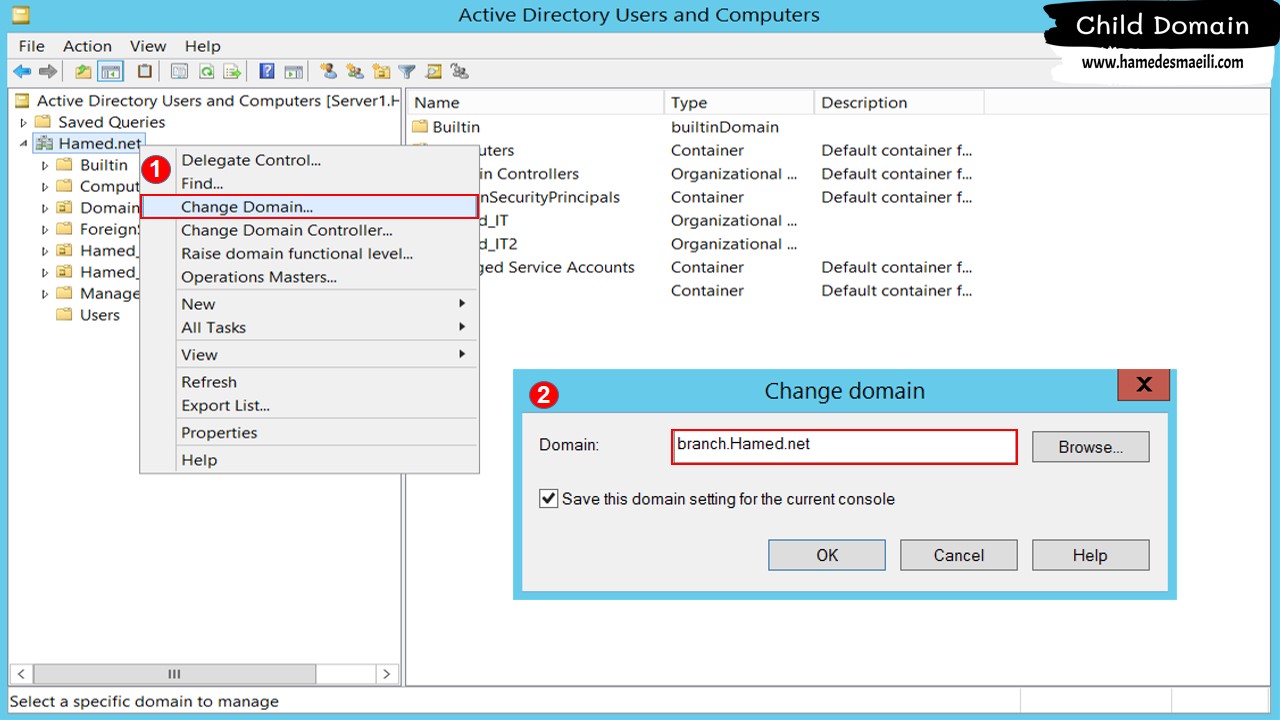Click the Find objects toolbar icon

click(433, 71)
